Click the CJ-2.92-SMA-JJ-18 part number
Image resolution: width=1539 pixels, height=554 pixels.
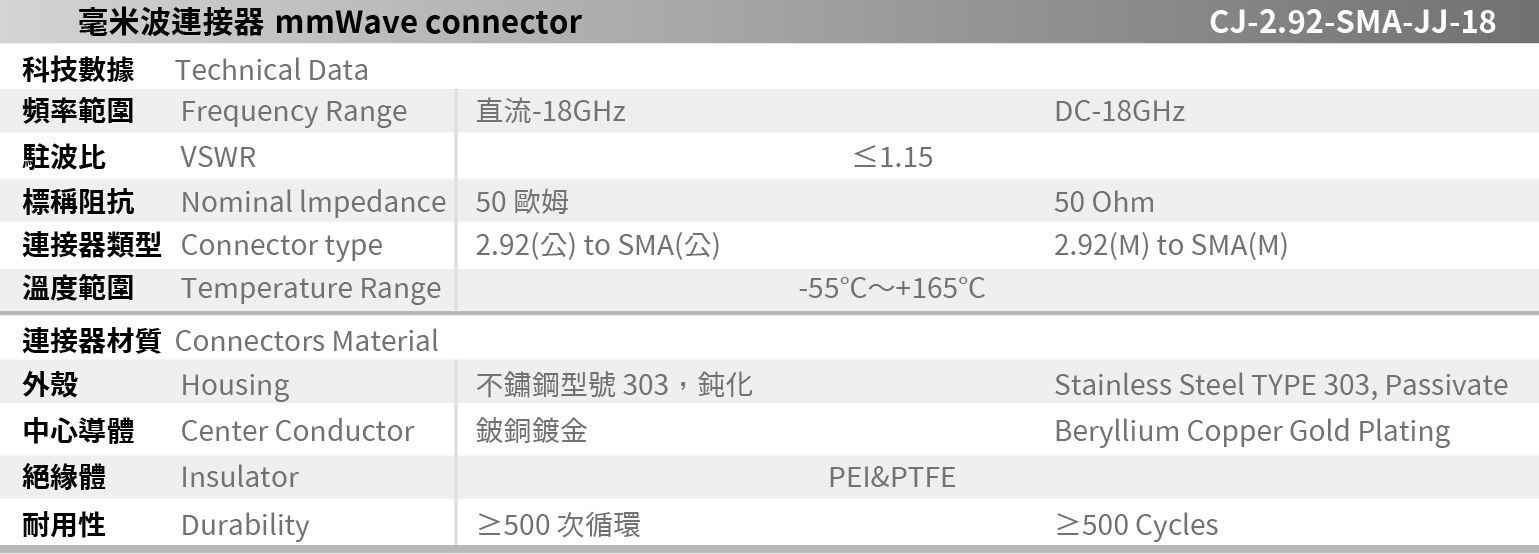tap(1352, 21)
